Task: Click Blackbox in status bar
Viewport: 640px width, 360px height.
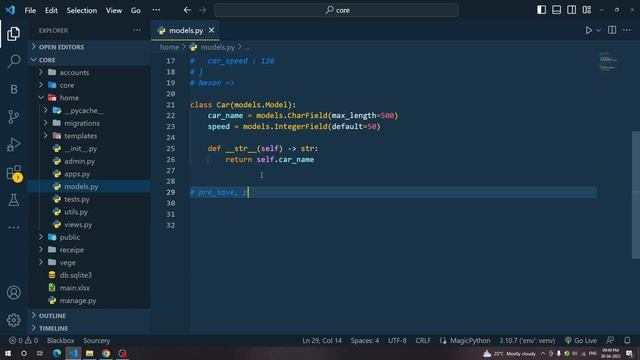Action: (x=60, y=340)
